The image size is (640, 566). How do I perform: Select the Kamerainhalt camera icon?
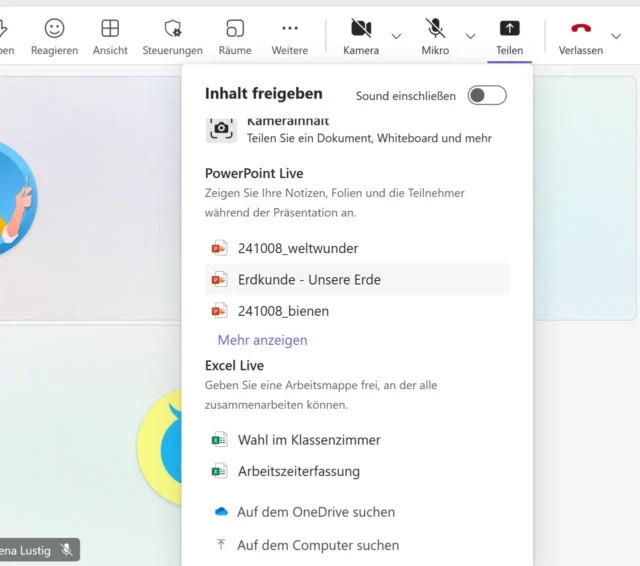(221, 129)
